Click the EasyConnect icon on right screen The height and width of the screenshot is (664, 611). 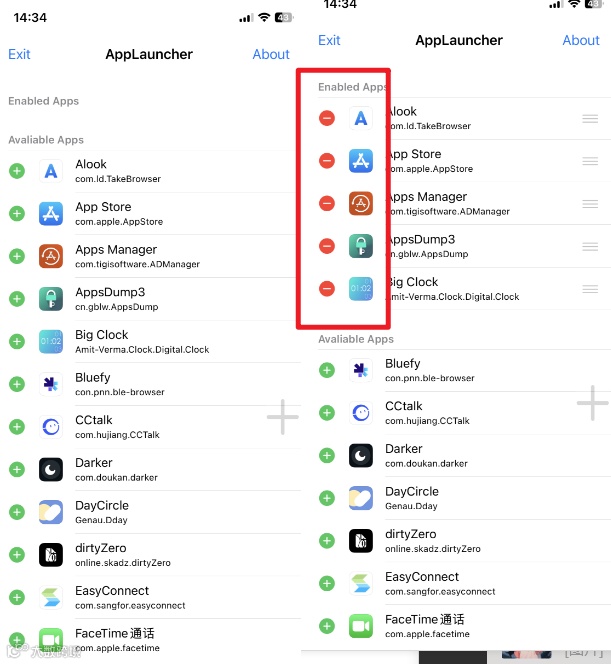click(x=361, y=584)
